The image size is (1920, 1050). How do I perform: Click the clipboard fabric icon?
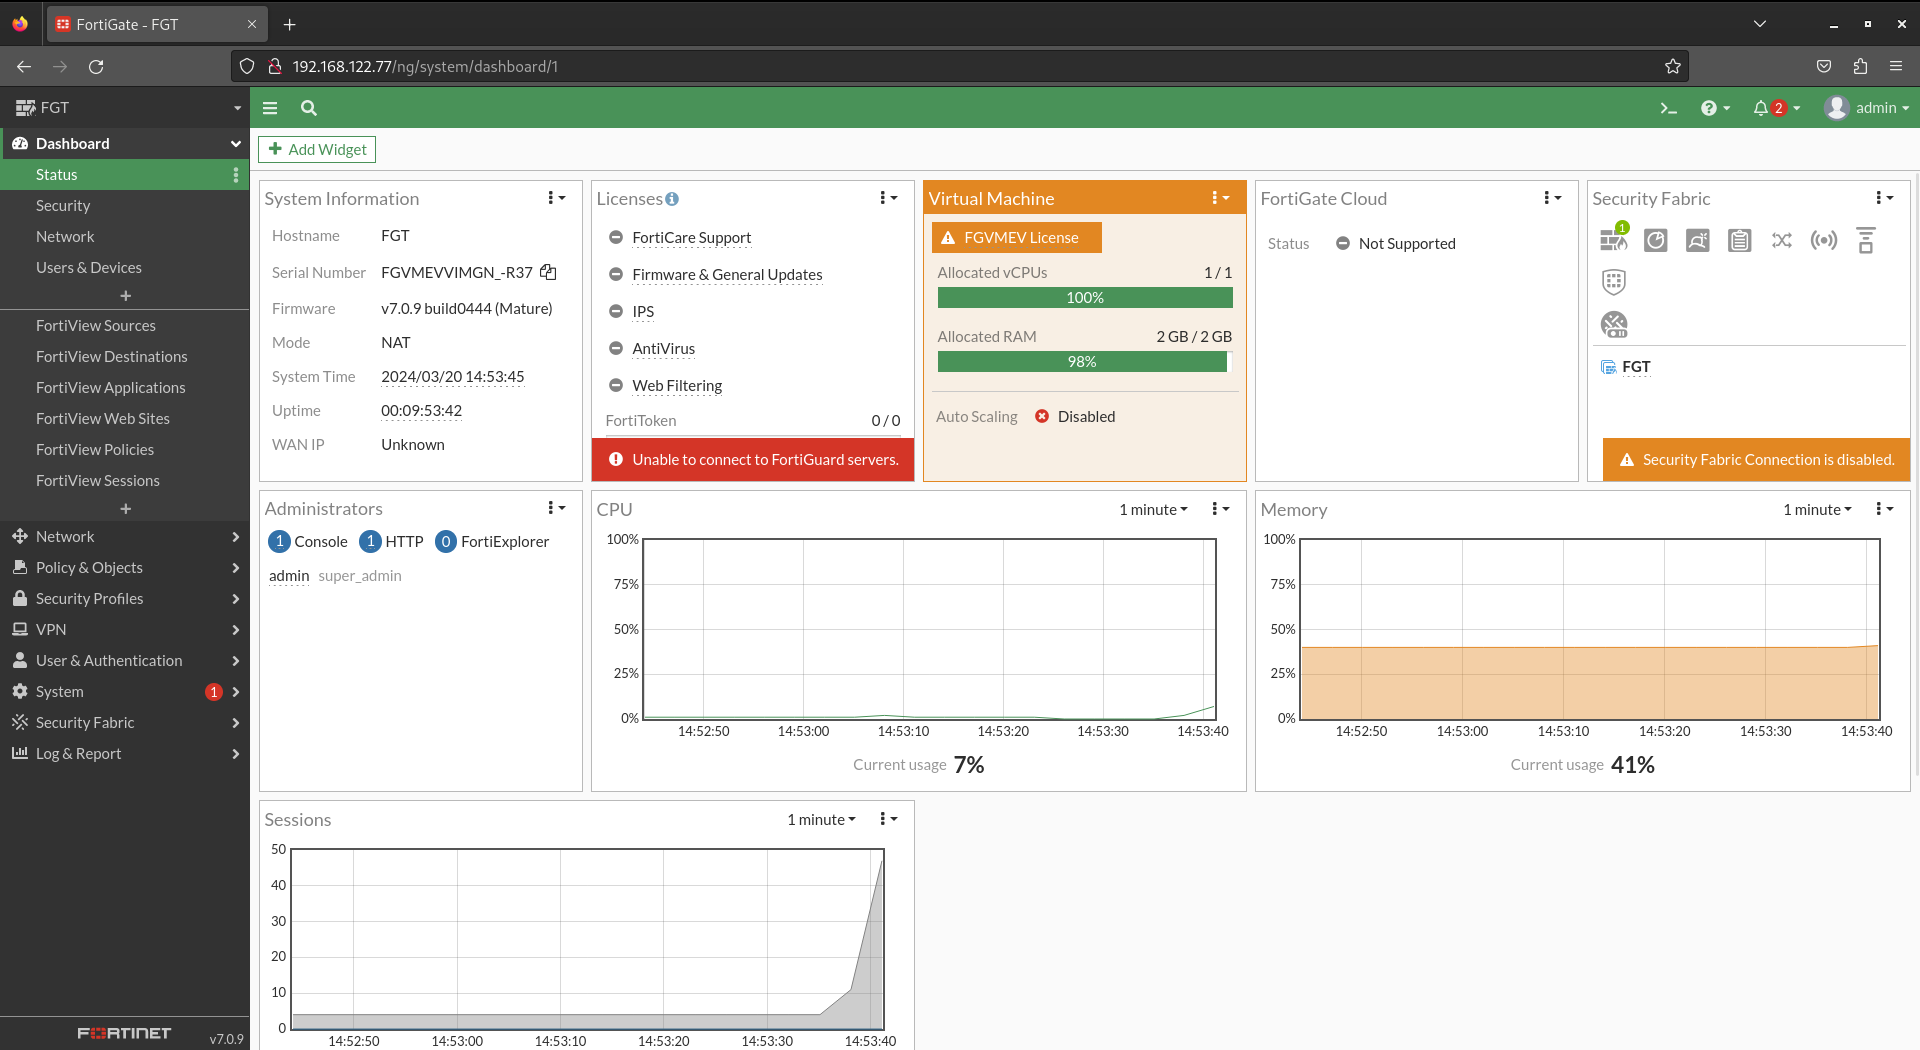(x=1740, y=240)
